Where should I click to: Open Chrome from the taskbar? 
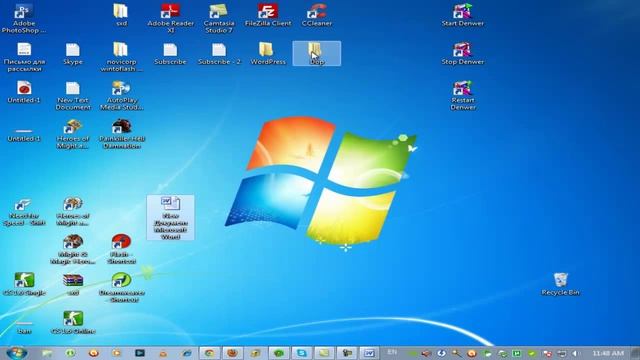click(x=209, y=353)
